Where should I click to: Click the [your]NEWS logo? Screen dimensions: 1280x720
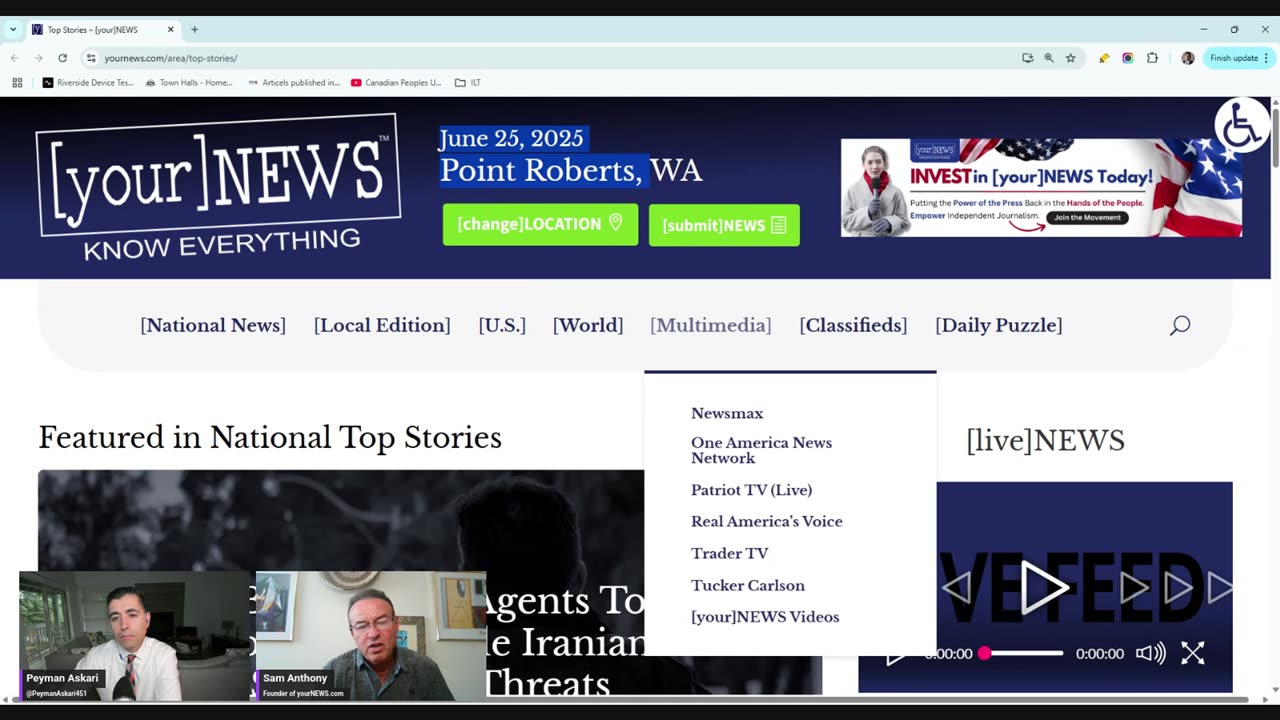(x=218, y=186)
